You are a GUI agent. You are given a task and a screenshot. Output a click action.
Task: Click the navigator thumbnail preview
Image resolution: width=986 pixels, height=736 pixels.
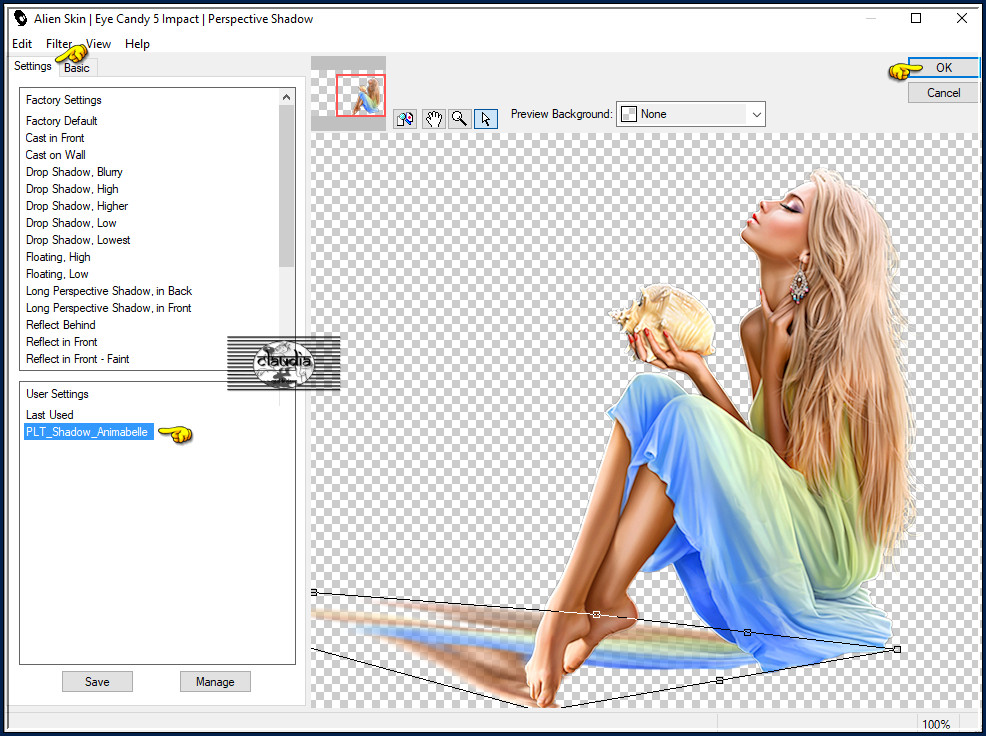[348, 93]
